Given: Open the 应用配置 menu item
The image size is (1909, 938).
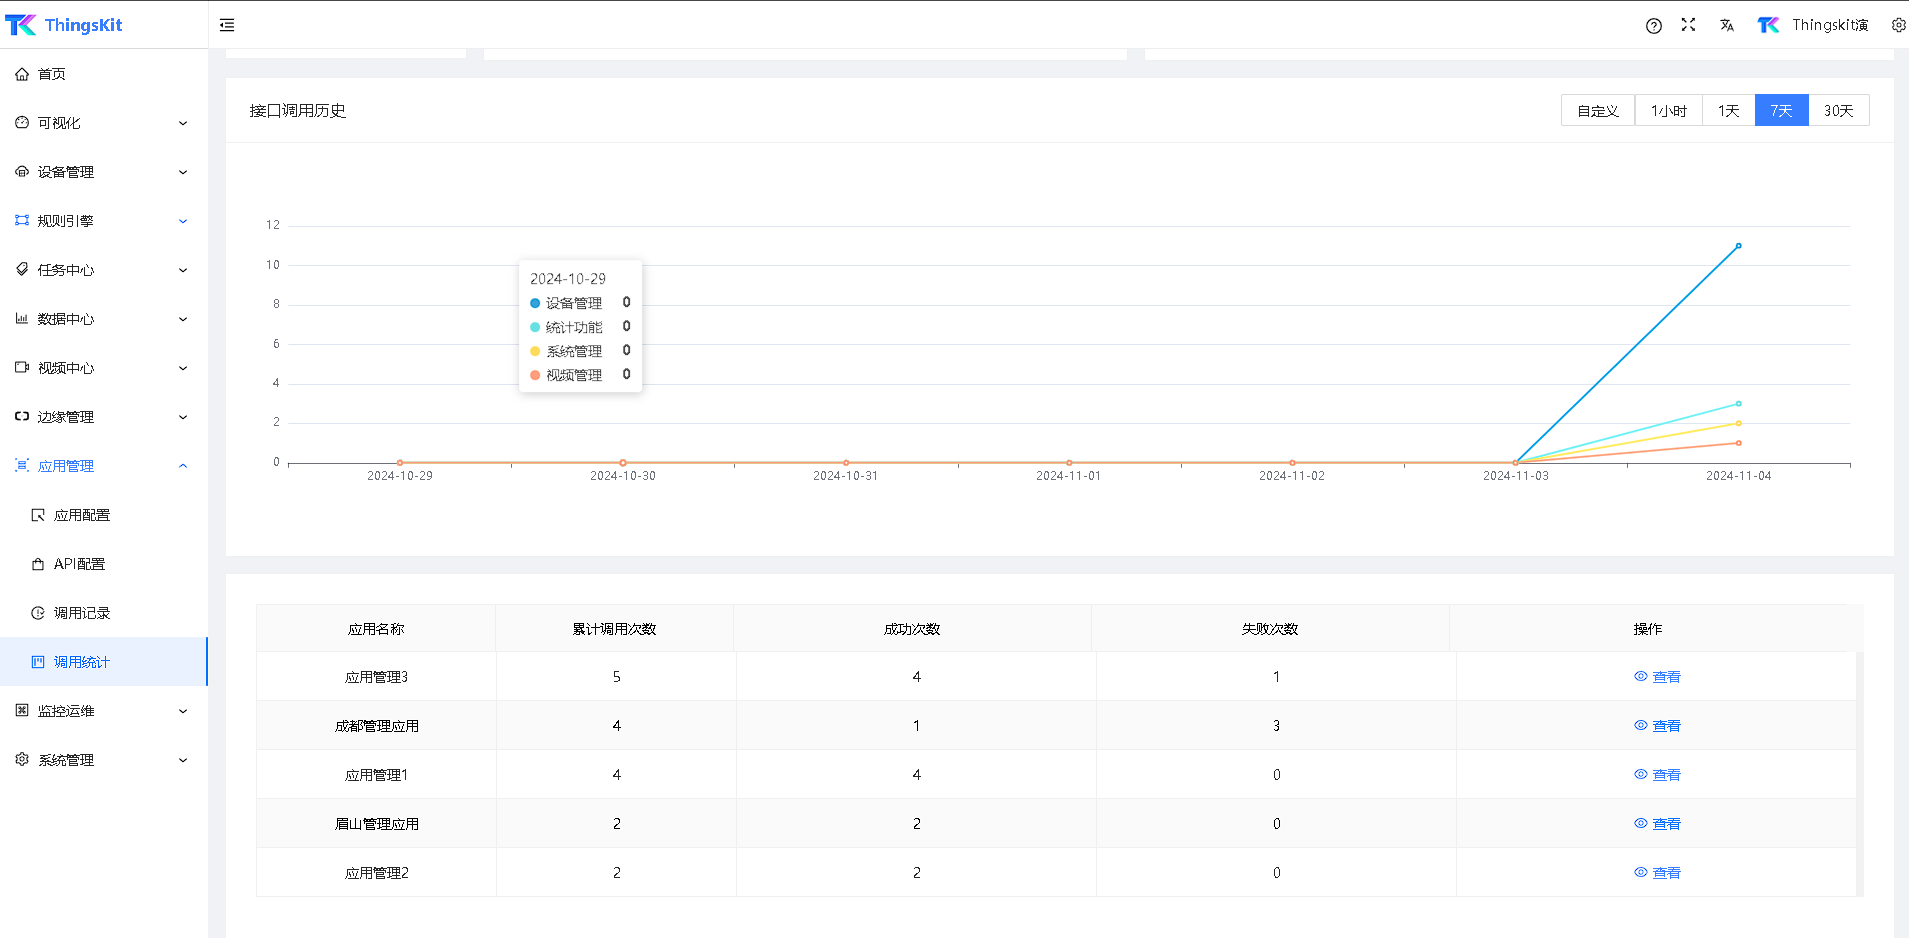Looking at the screenshot, I should (82, 515).
